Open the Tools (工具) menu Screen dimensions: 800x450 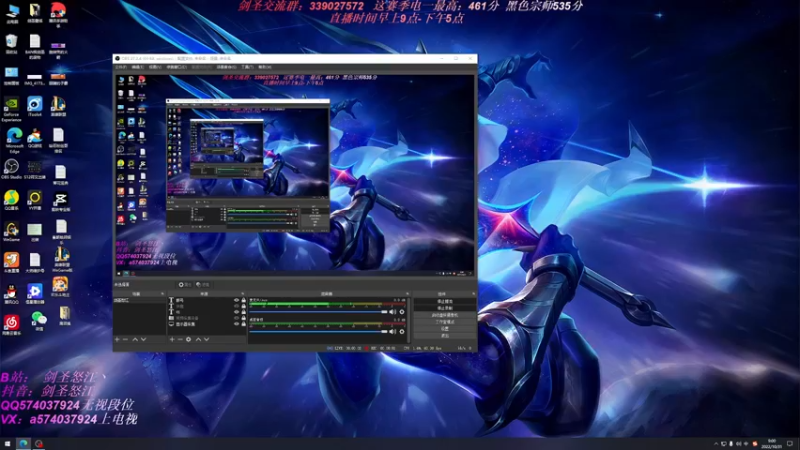247,67
